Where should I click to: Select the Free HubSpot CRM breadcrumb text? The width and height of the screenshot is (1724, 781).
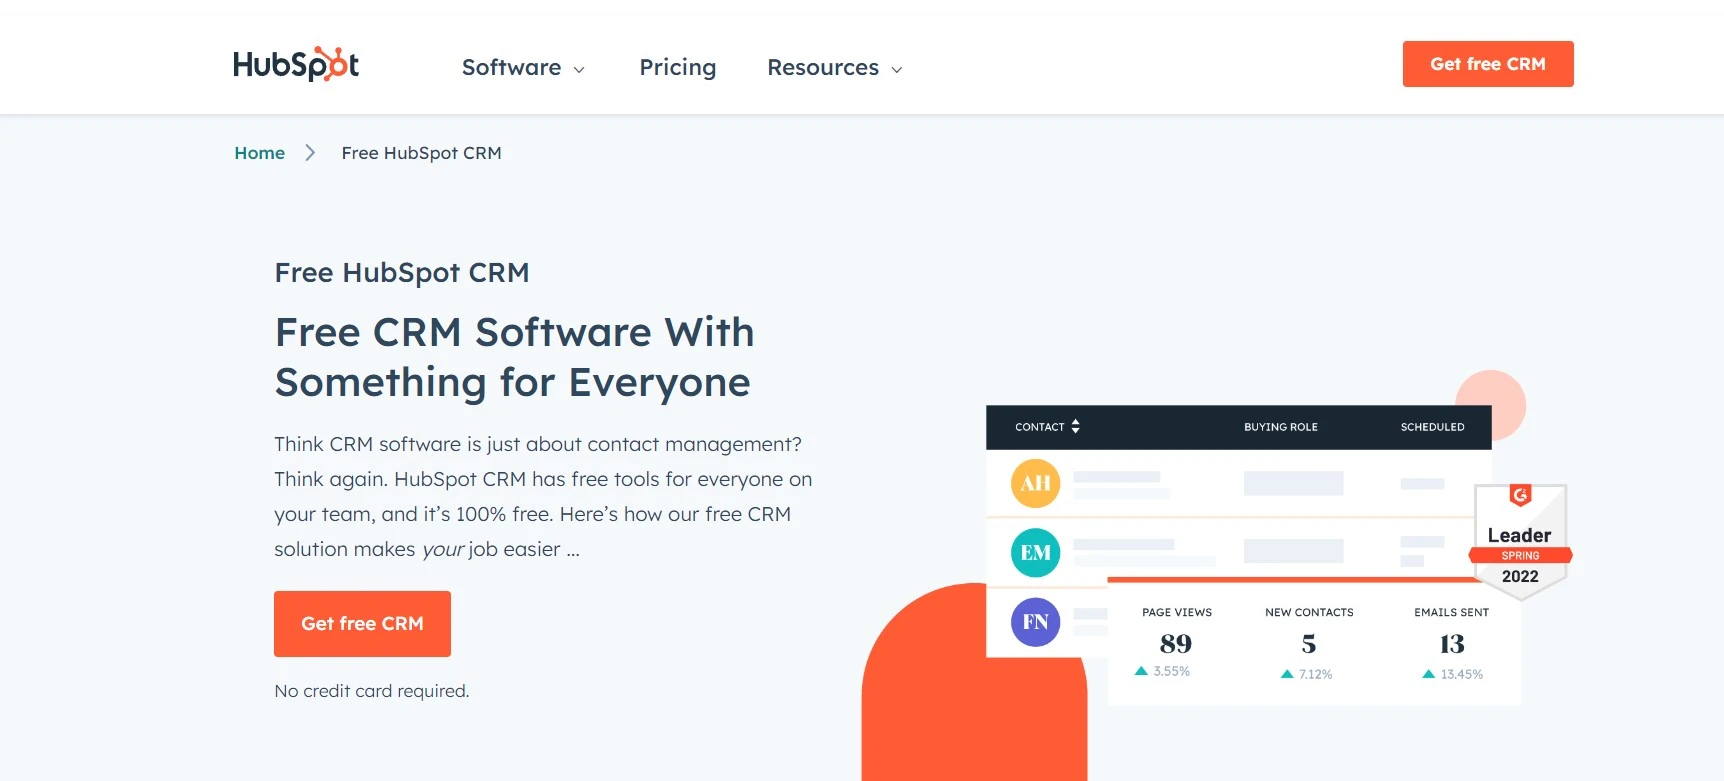click(x=421, y=153)
